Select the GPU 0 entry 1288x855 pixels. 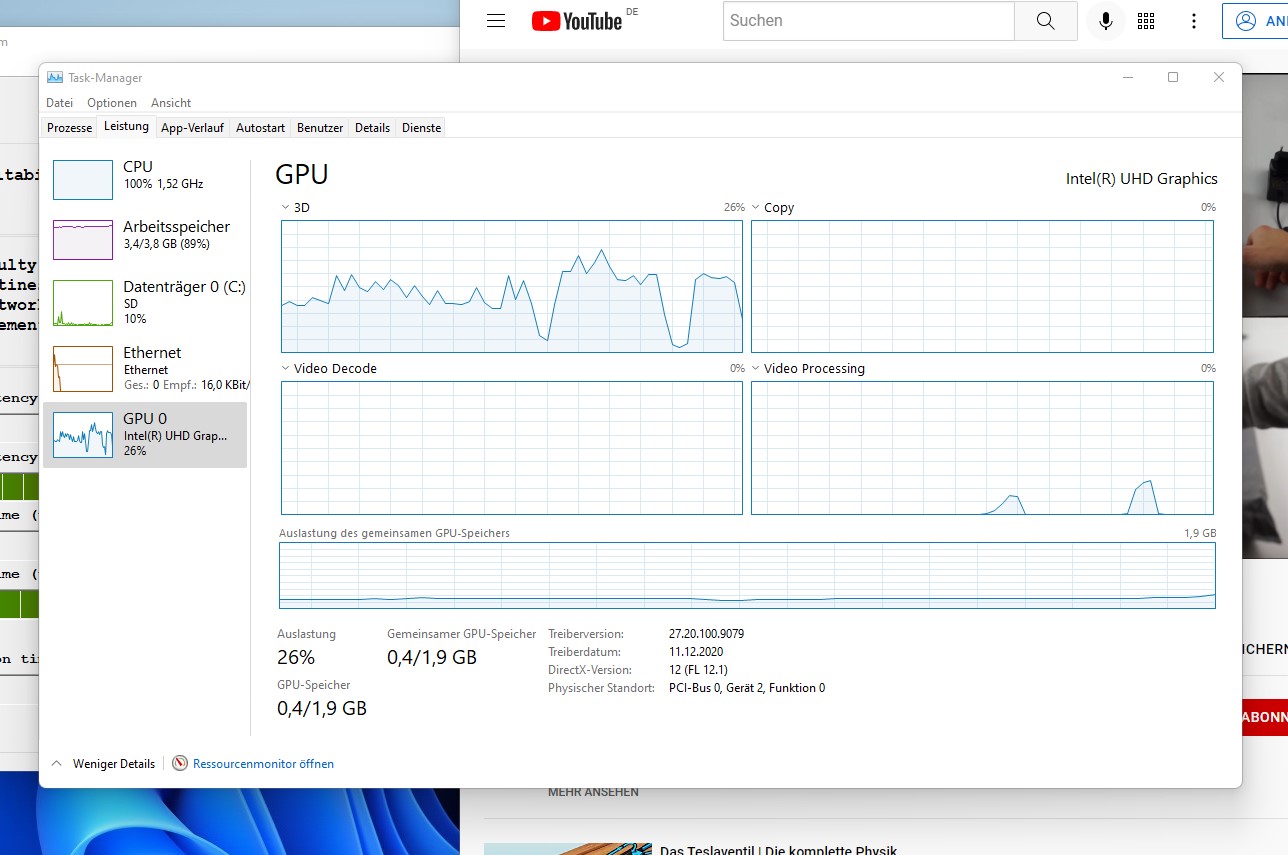tap(145, 434)
